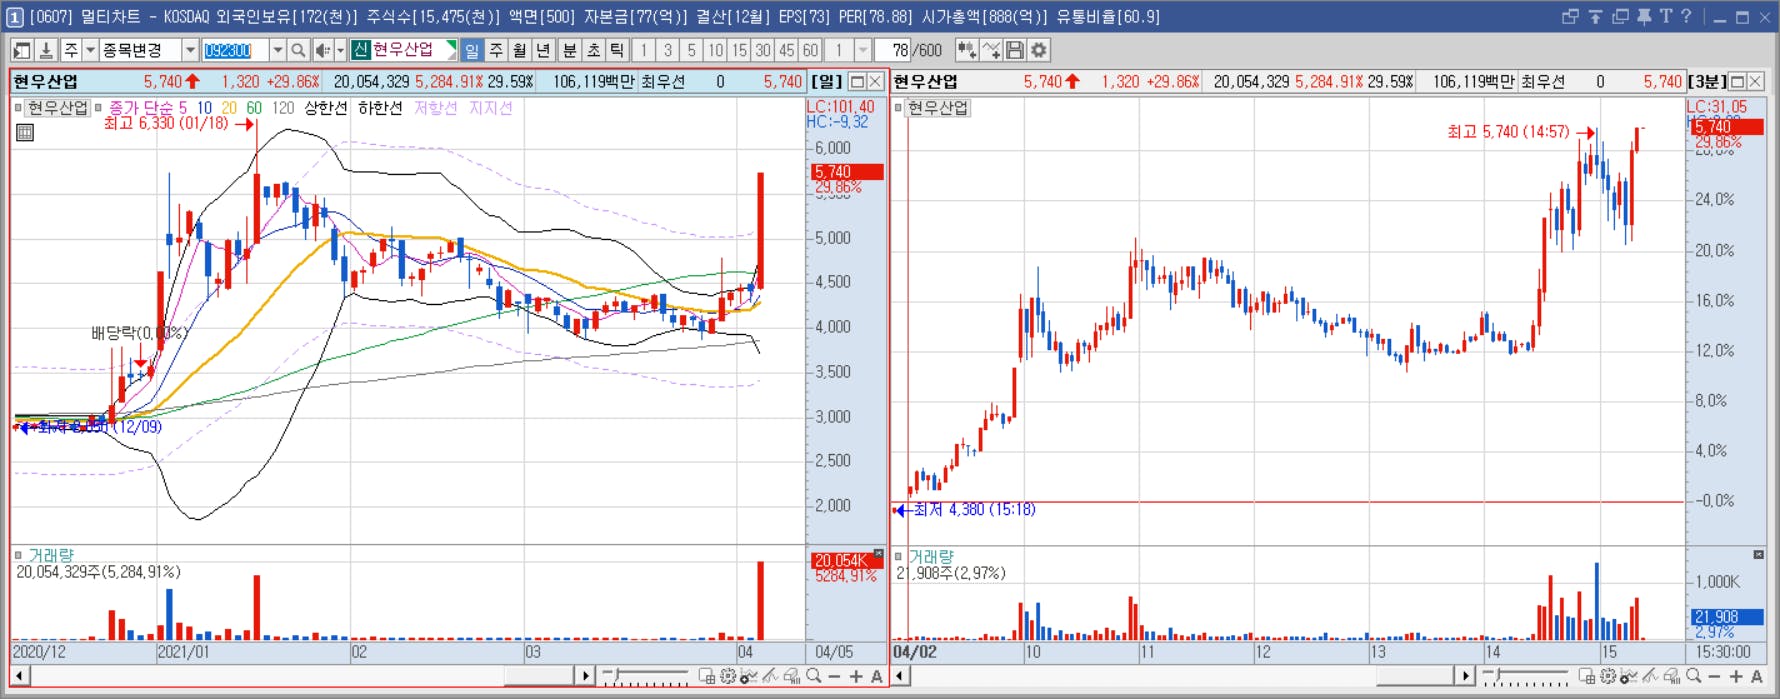Adjust the left chart candle-width slider
This screenshot has height=699, width=1780.
645,677
